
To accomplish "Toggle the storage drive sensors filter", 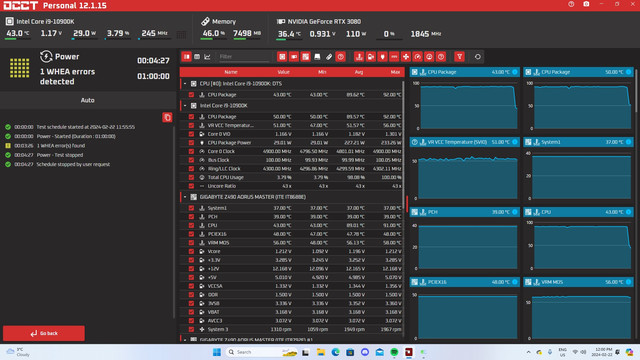I will 317,57.
